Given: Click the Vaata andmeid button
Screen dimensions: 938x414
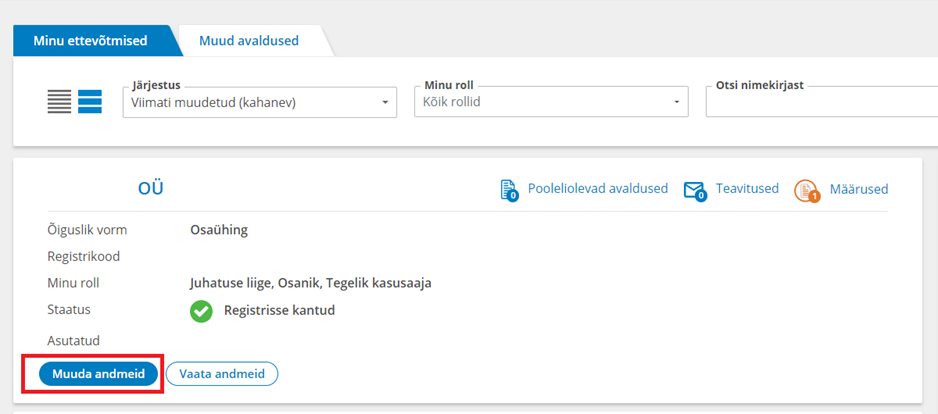Looking at the screenshot, I should (222, 374).
